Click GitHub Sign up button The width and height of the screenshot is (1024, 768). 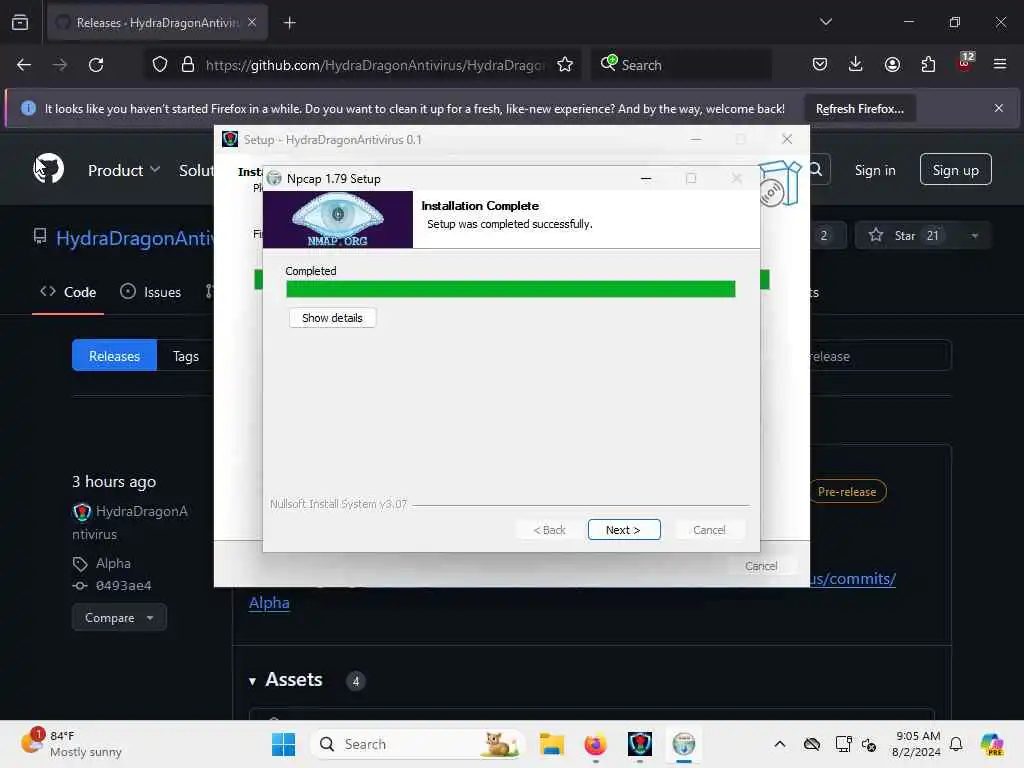955,170
